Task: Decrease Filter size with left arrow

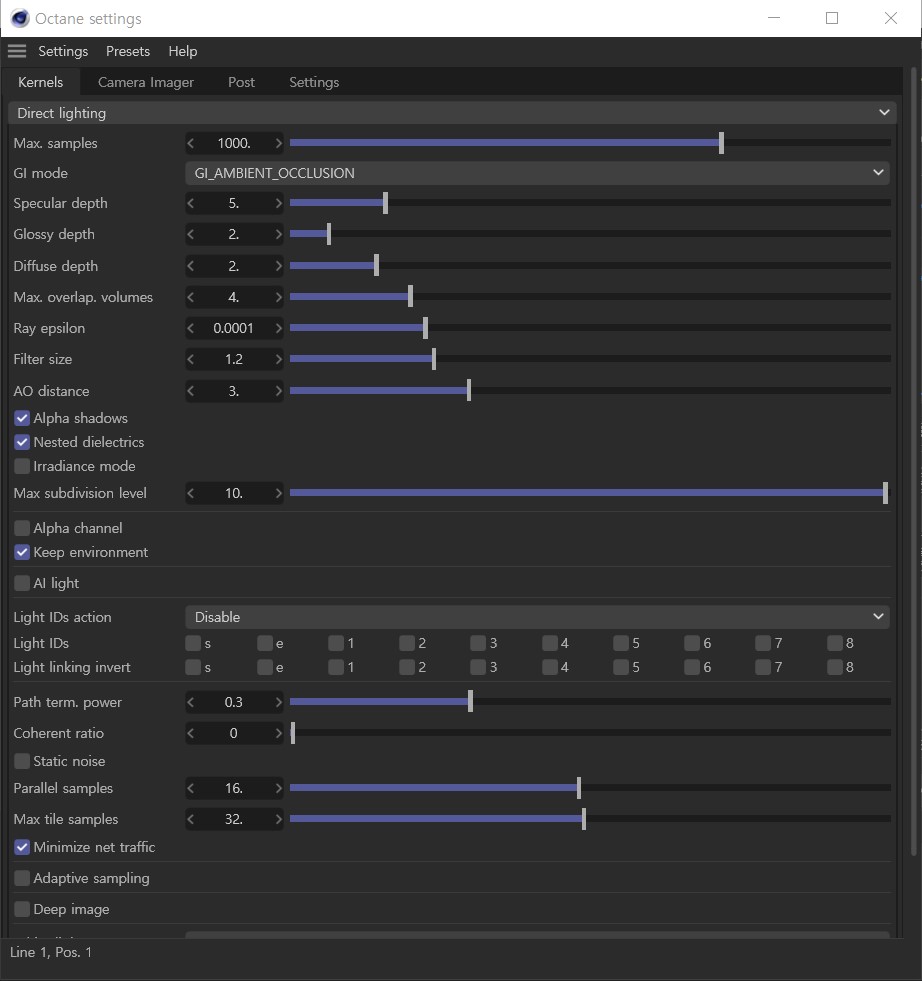Action: [x=191, y=359]
